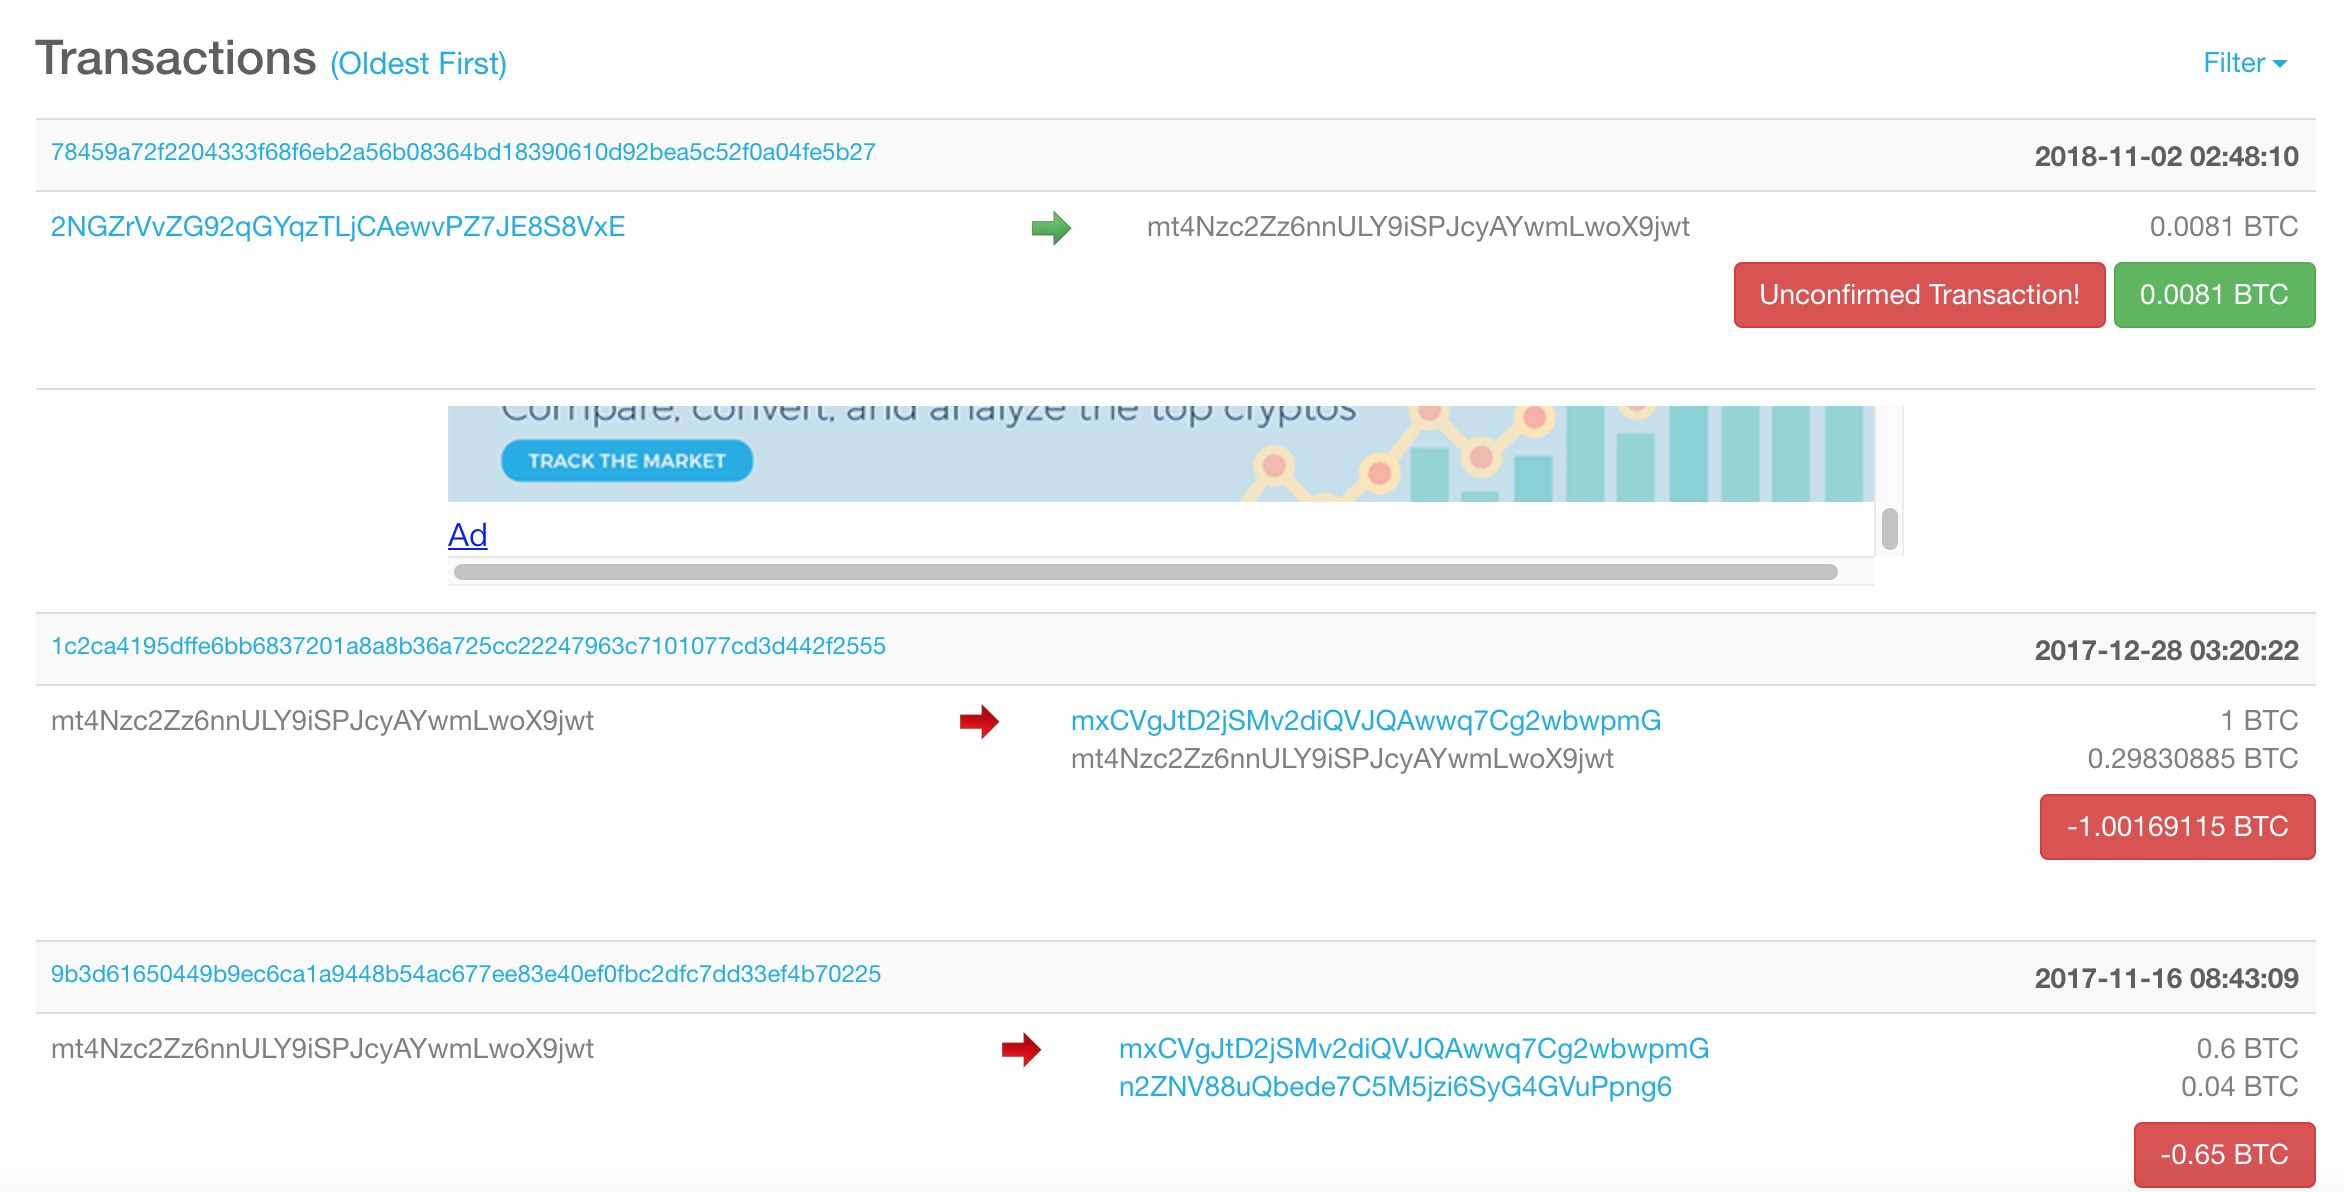
Task: Open transaction hash starting 1c2ca419
Action: [468, 646]
